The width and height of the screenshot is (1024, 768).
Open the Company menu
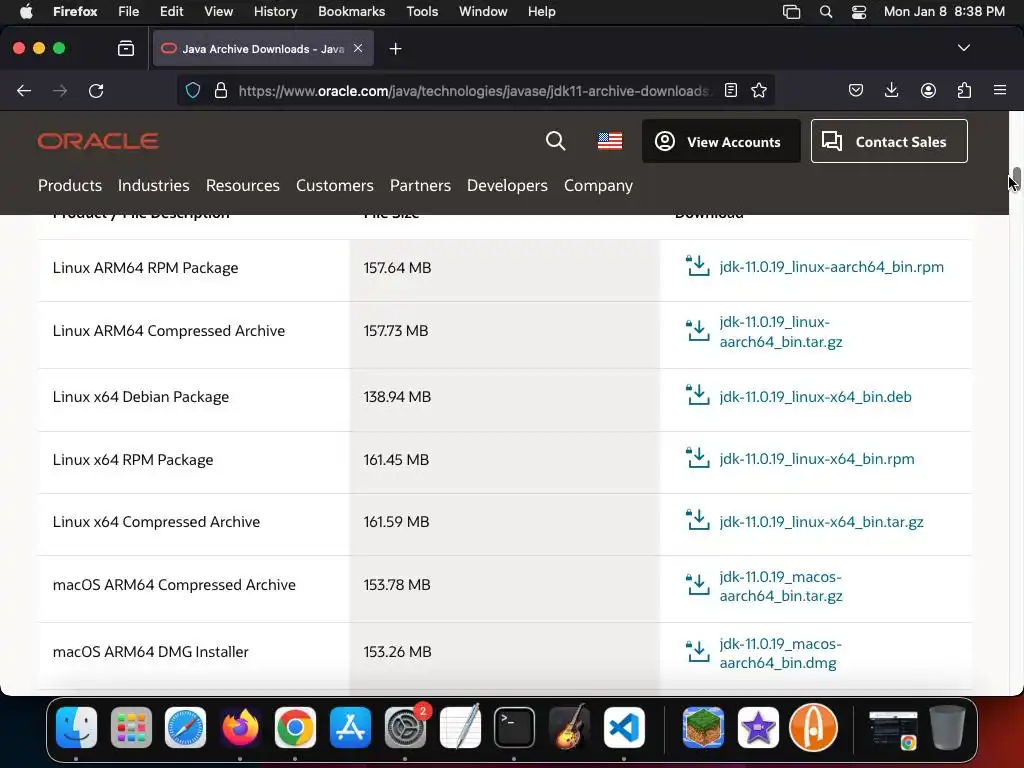(598, 185)
